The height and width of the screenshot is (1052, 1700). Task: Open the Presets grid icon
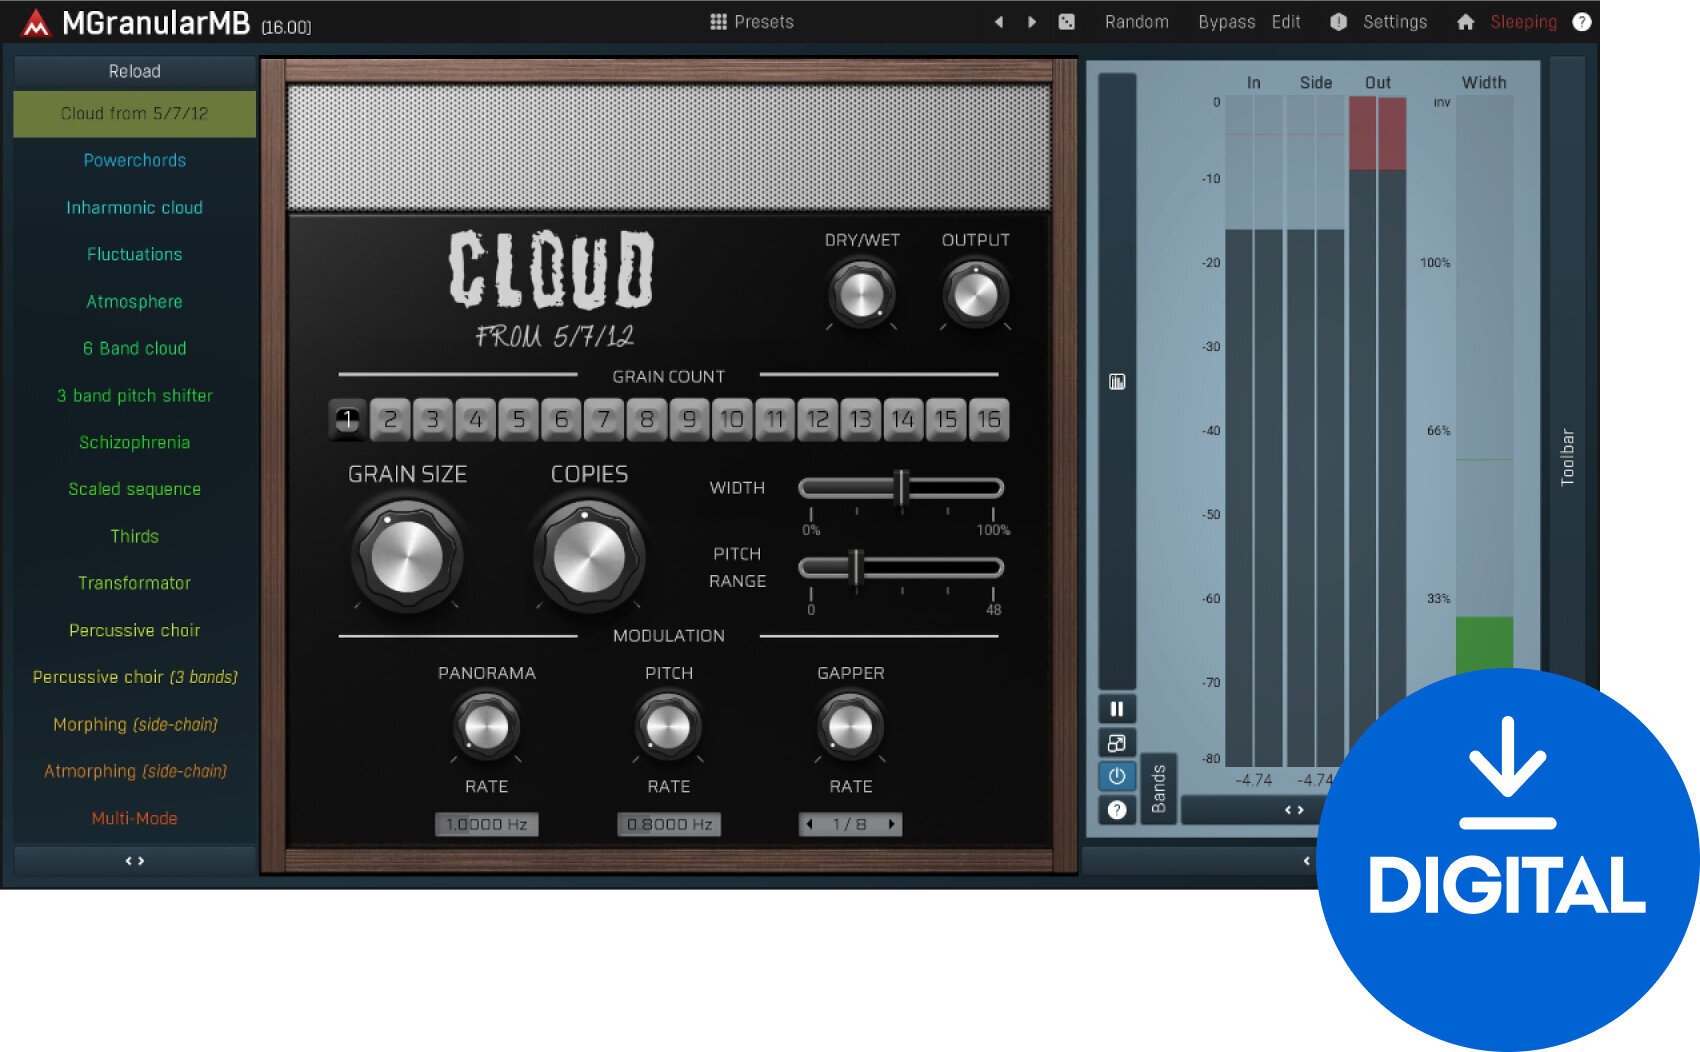(718, 22)
